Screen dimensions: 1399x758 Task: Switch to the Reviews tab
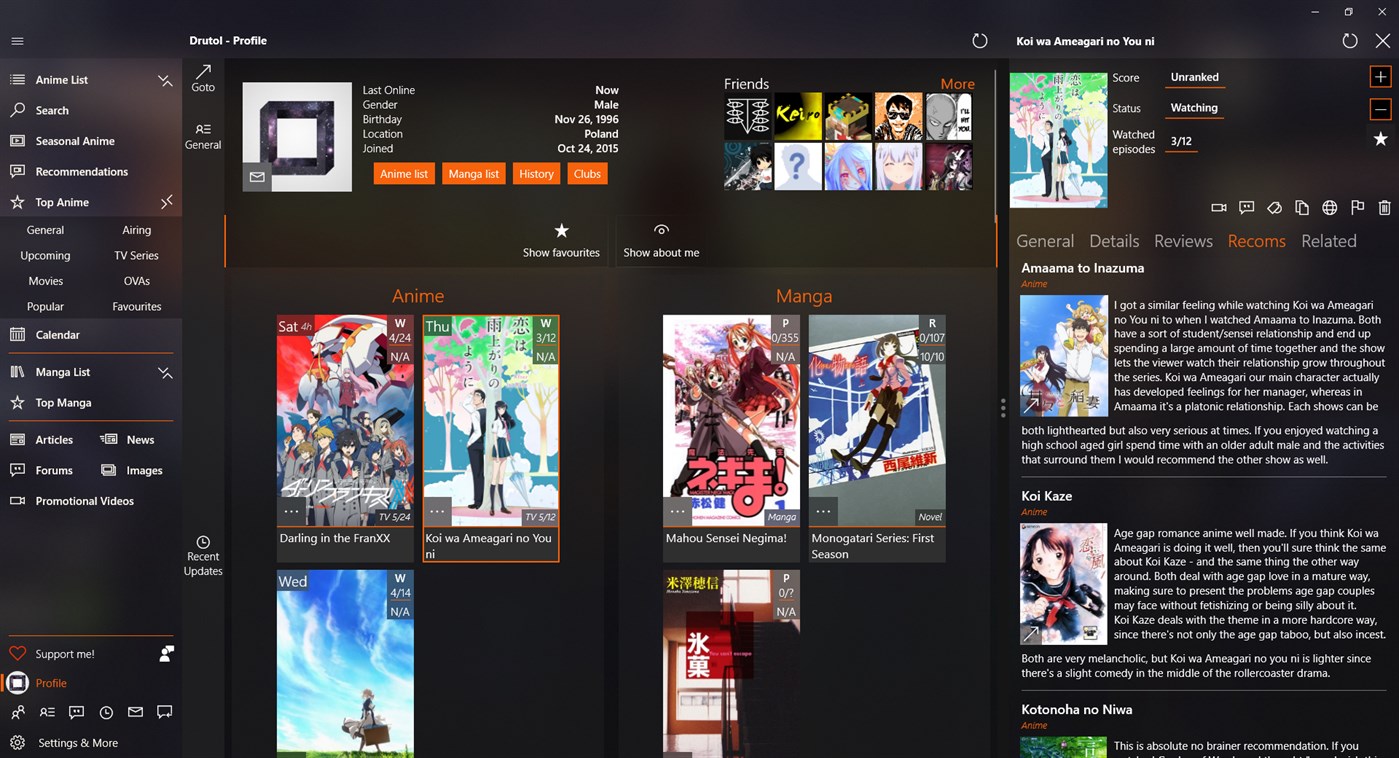coord(1183,241)
